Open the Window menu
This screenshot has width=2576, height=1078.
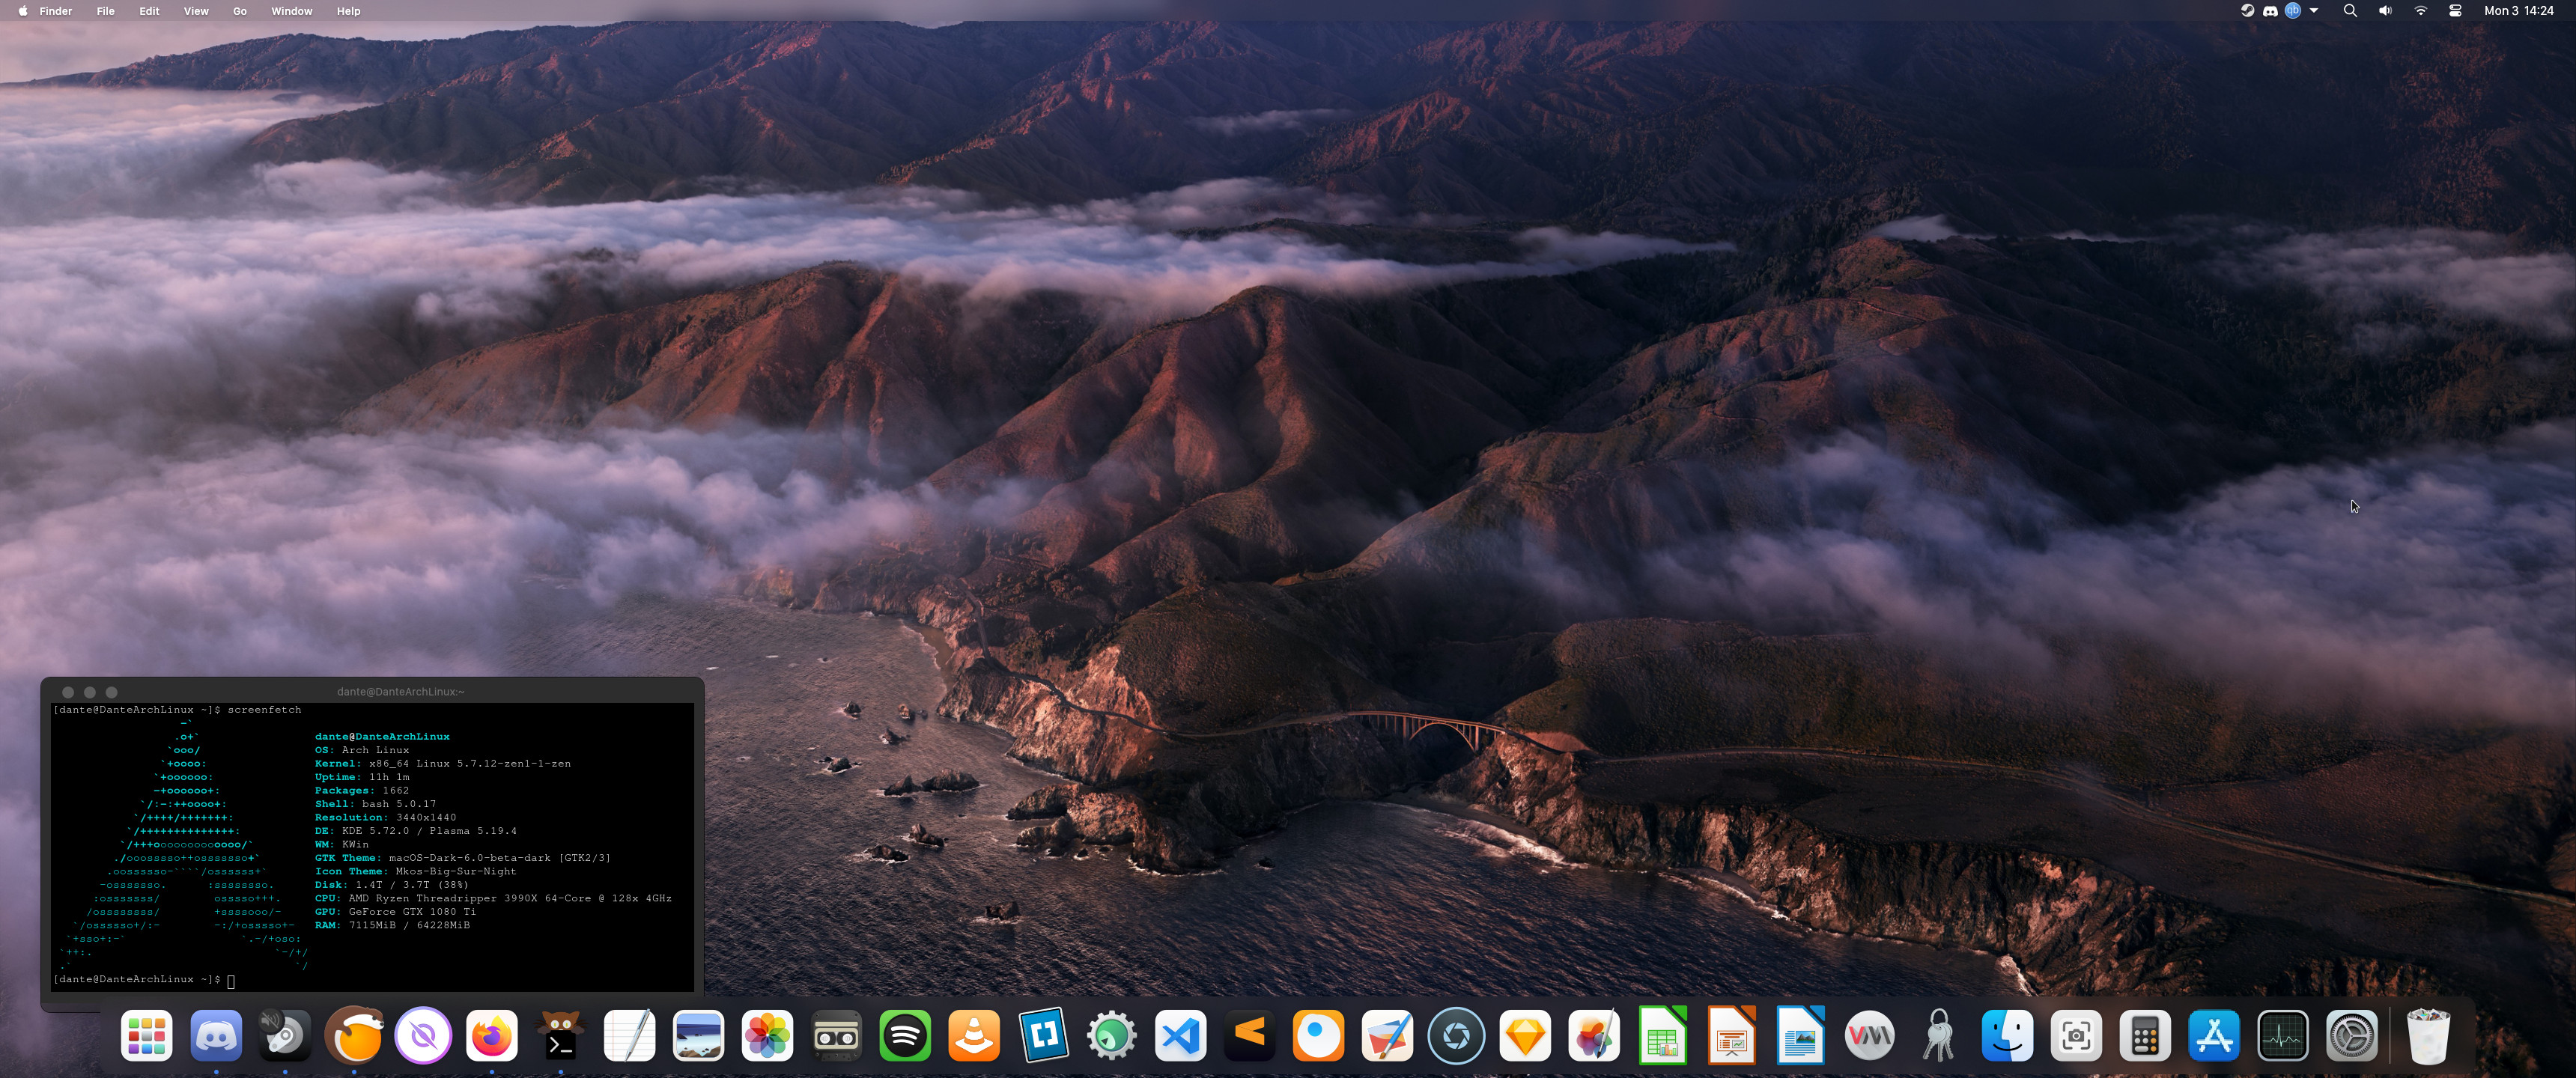click(x=292, y=11)
